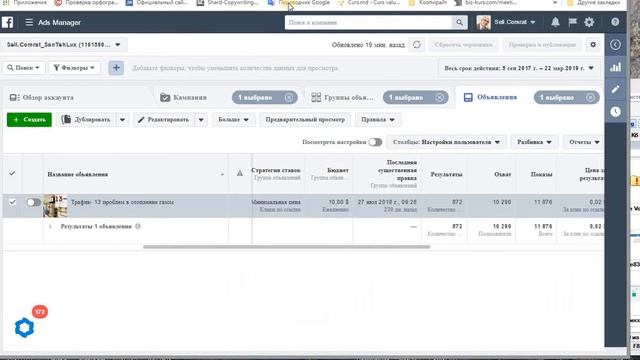Open the Columns user settings dropdown
Screen dimensions: 640x360
pos(447,142)
